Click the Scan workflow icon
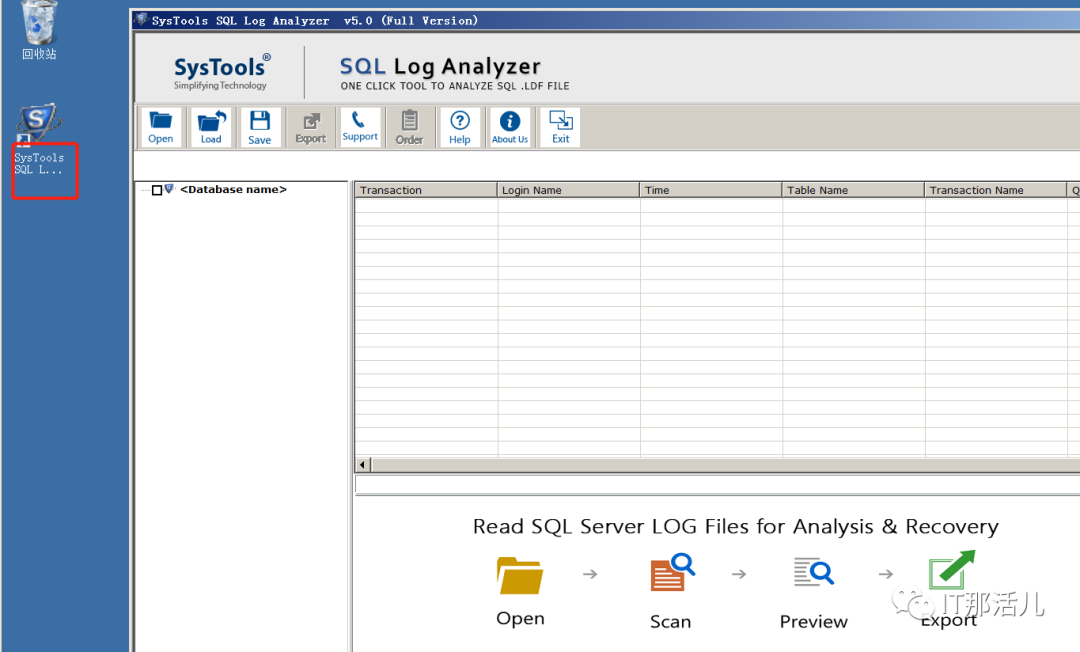The image size is (1080, 652). tap(672, 572)
